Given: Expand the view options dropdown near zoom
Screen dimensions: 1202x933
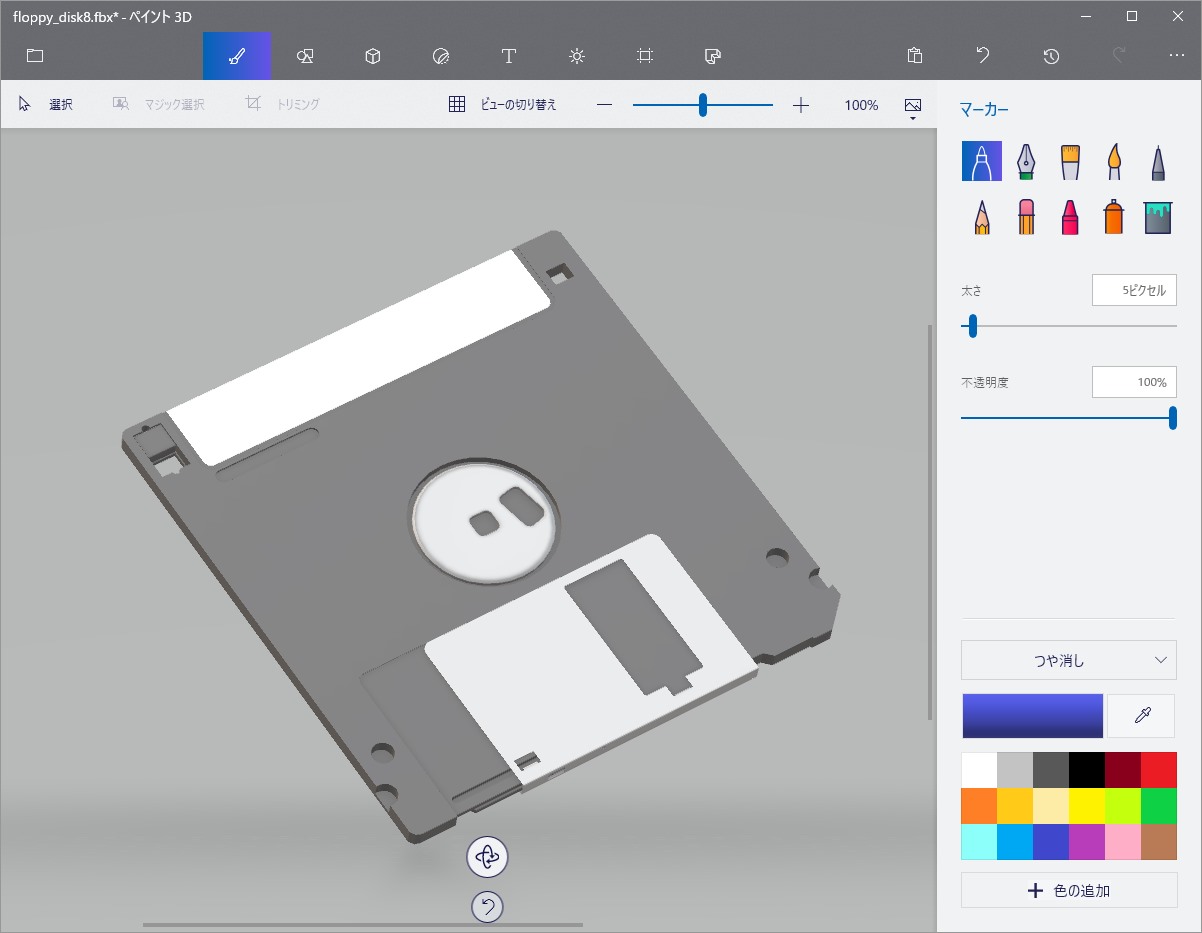Looking at the screenshot, I should click(x=912, y=108).
